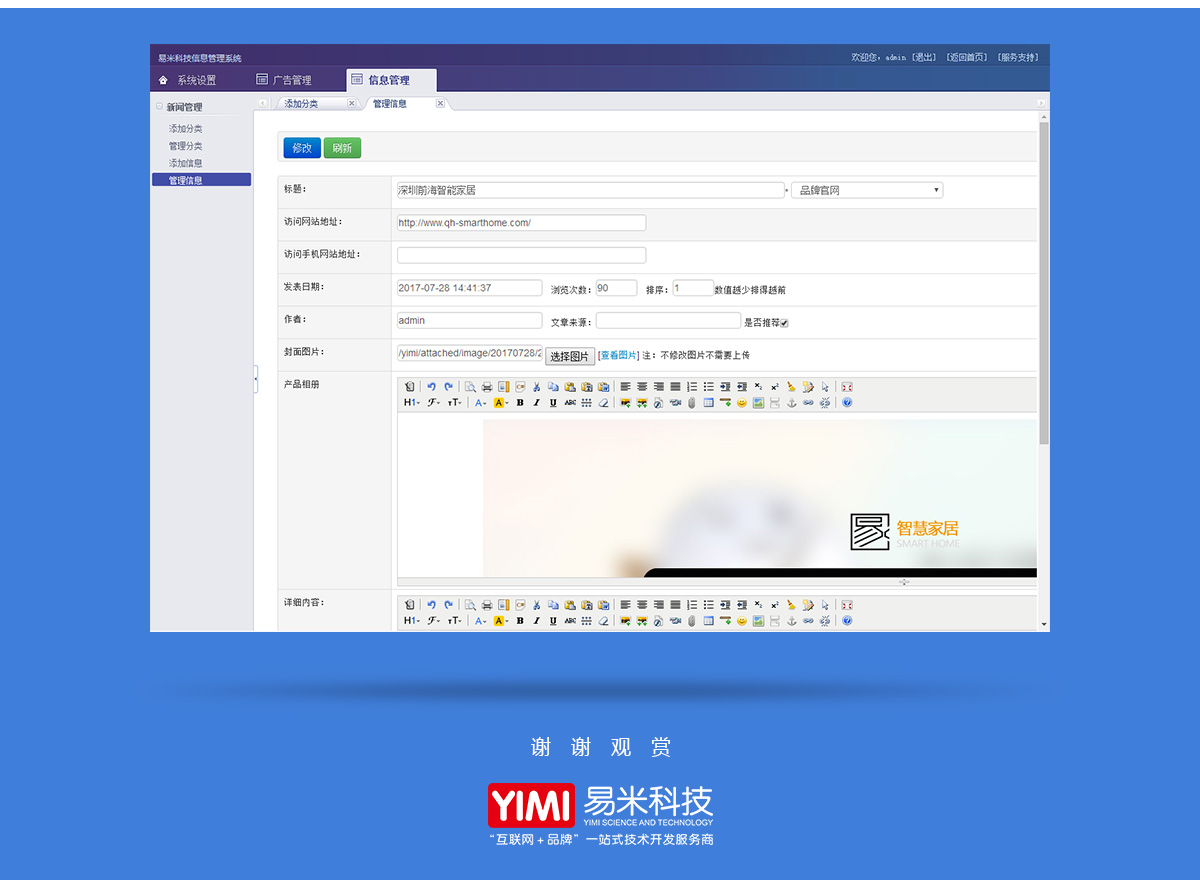Open highlight color picker in 产品相册 editor
Viewport: 1200px width, 880px height.
[501, 403]
